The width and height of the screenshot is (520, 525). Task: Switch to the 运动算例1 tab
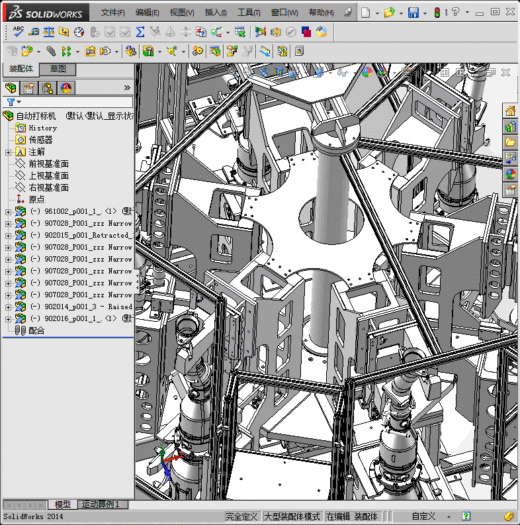[103, 504]
